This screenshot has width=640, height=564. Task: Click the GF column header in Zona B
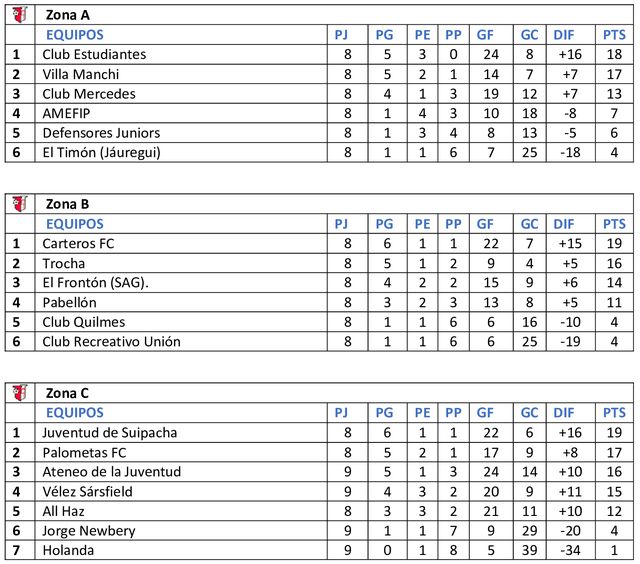coord(485,224)
